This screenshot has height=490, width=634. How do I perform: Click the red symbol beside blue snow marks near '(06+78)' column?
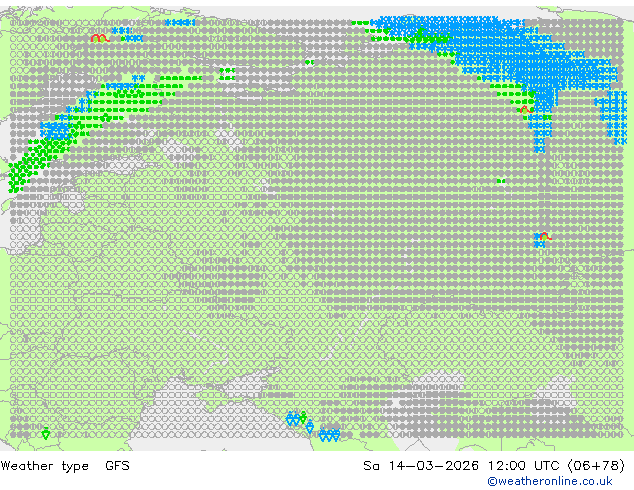click(545, 236)
